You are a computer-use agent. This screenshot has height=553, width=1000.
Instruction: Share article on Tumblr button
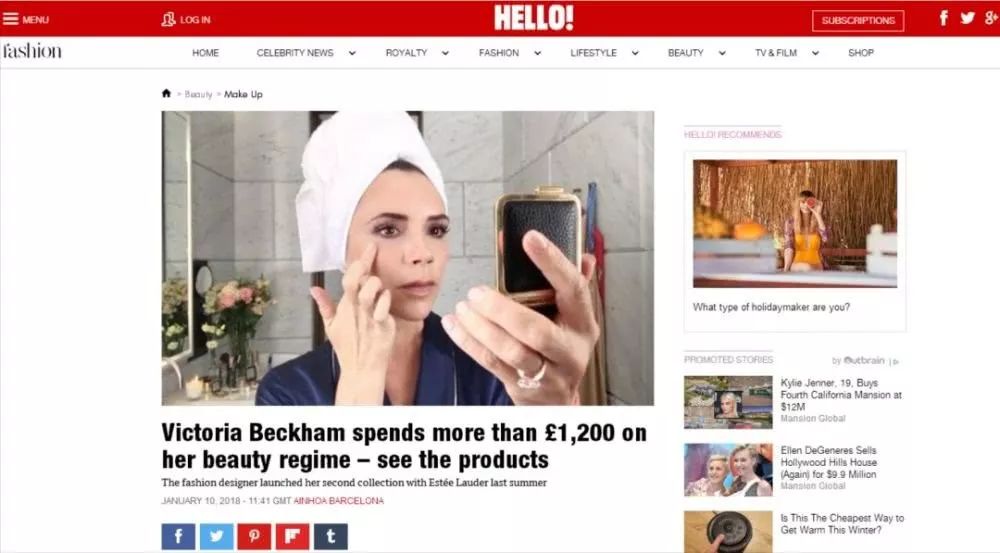(x=331, y=536)
